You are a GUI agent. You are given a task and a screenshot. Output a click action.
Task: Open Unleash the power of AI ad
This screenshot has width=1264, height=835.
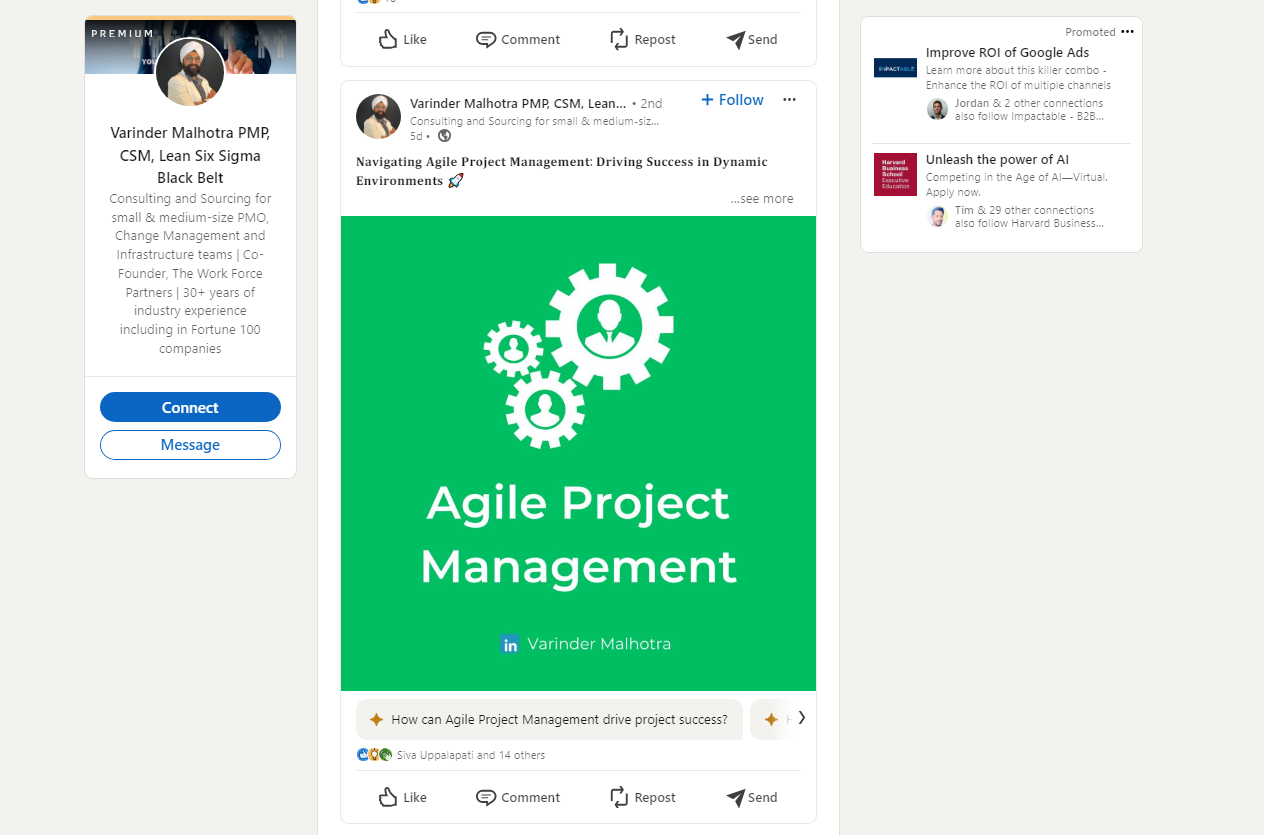997,160
